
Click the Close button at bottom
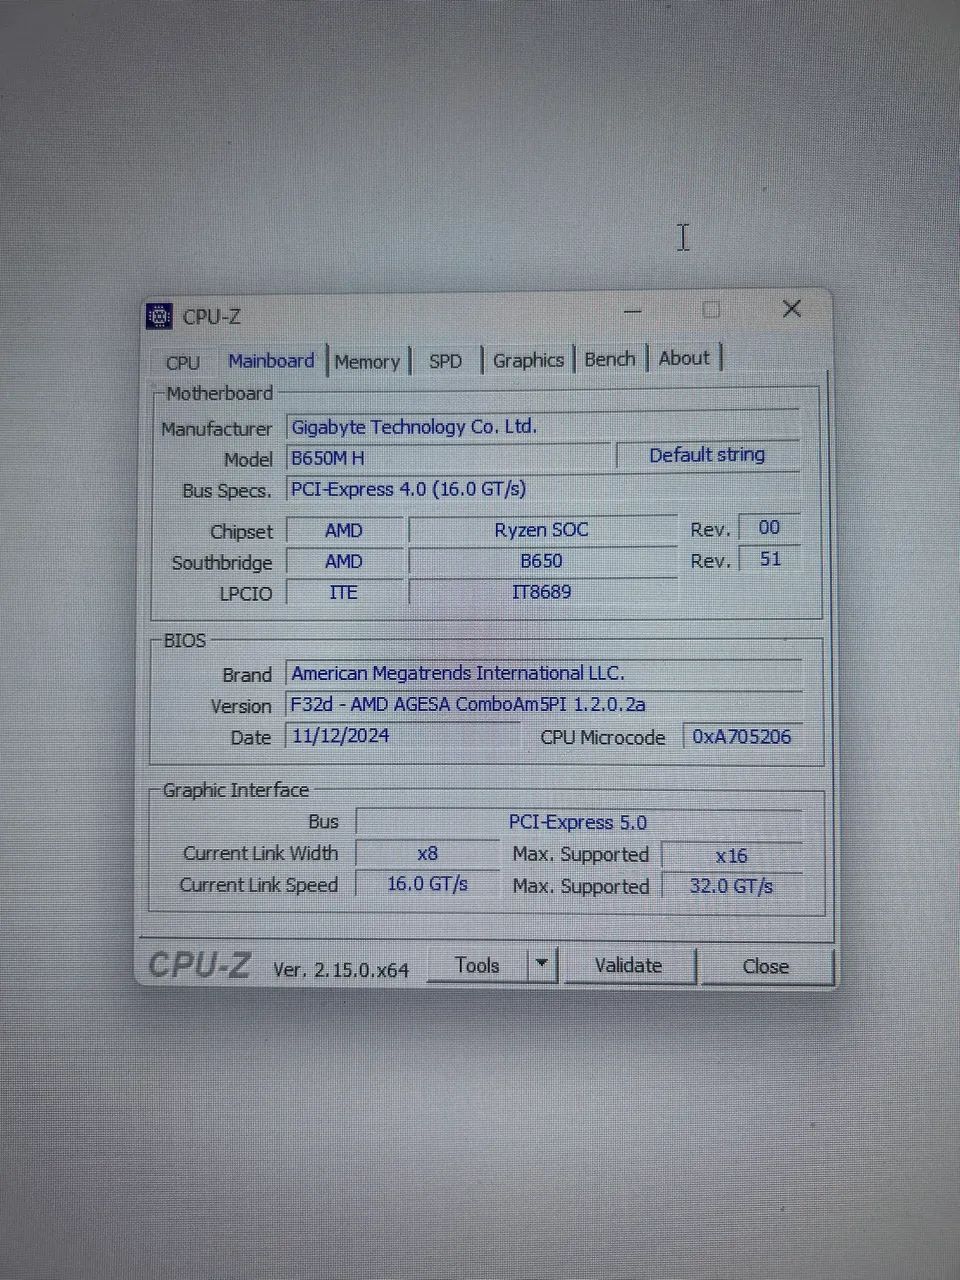(x=765, y=967)
